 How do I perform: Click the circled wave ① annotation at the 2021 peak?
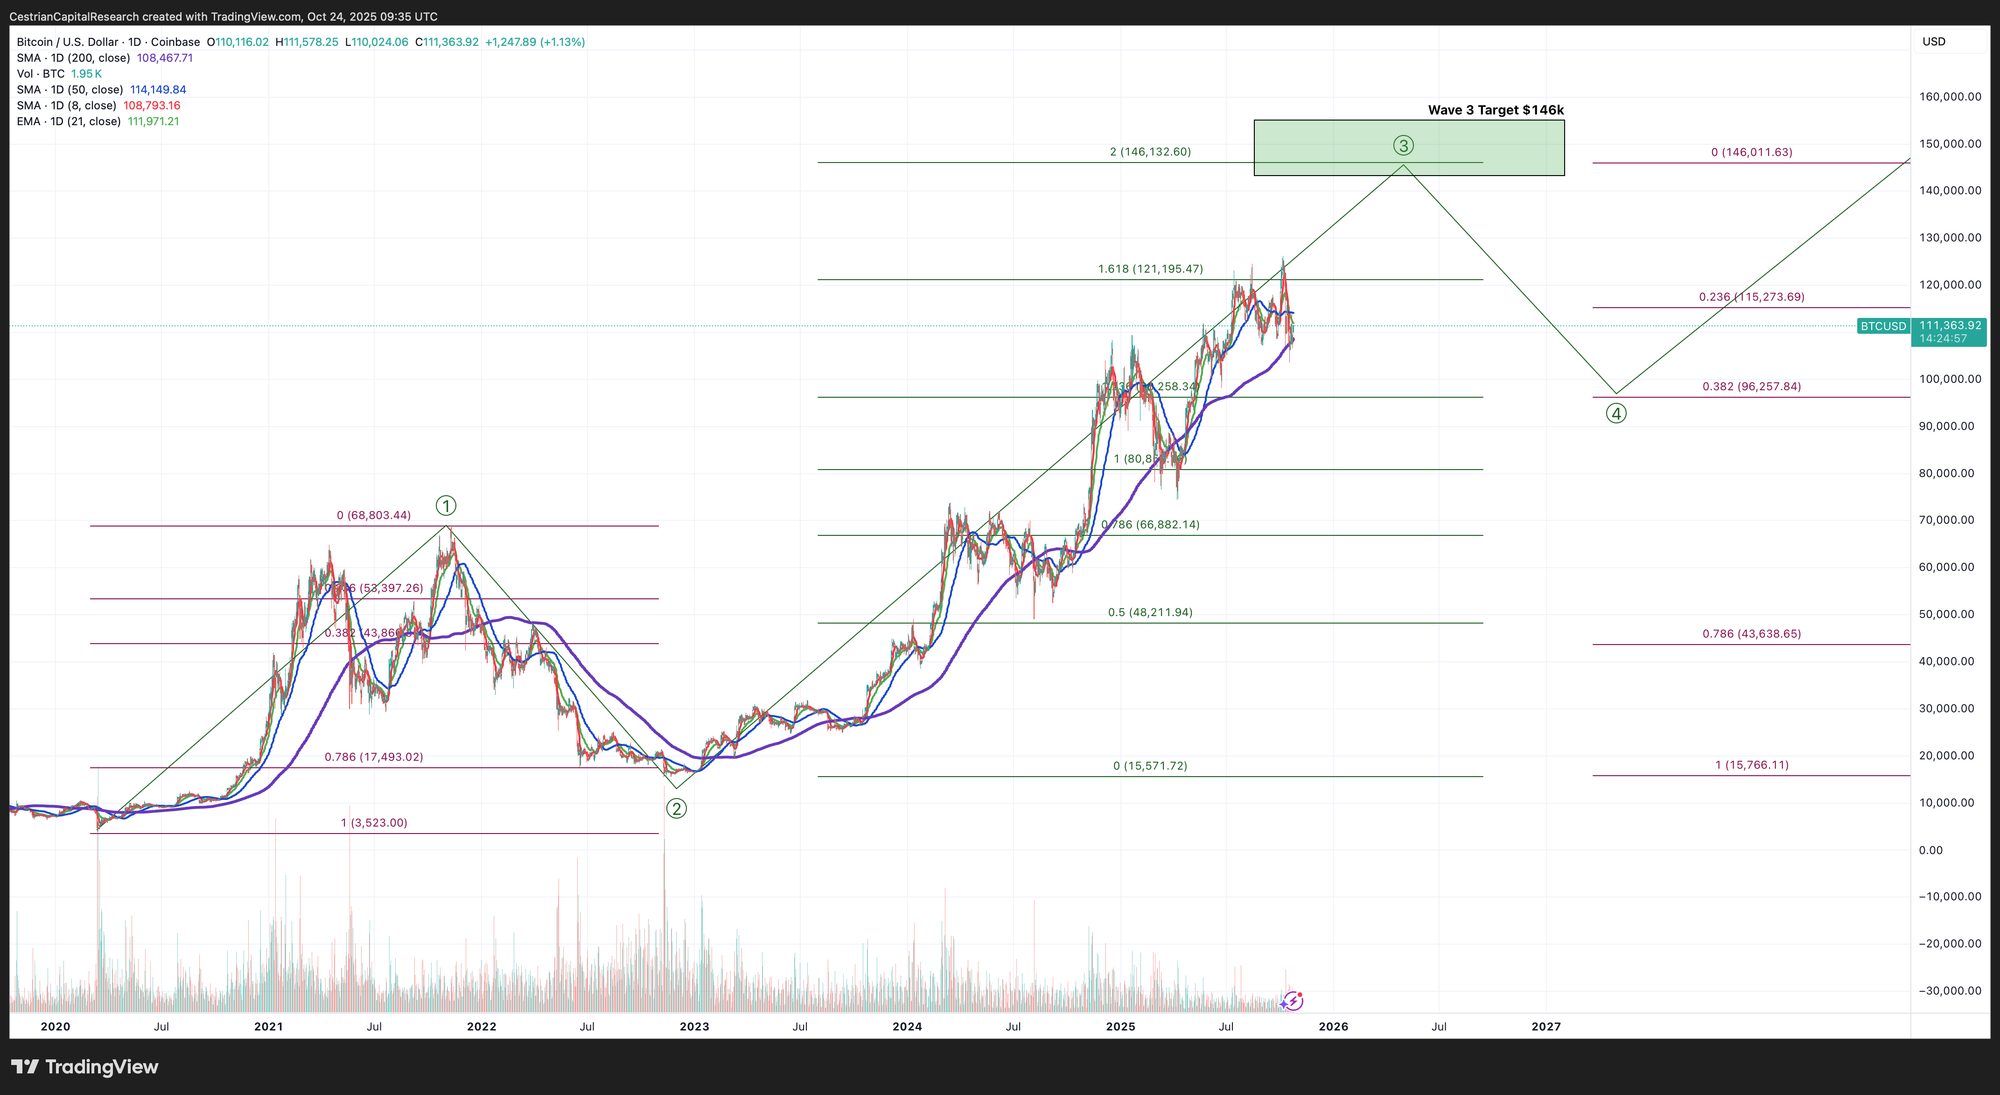[446, 506]
